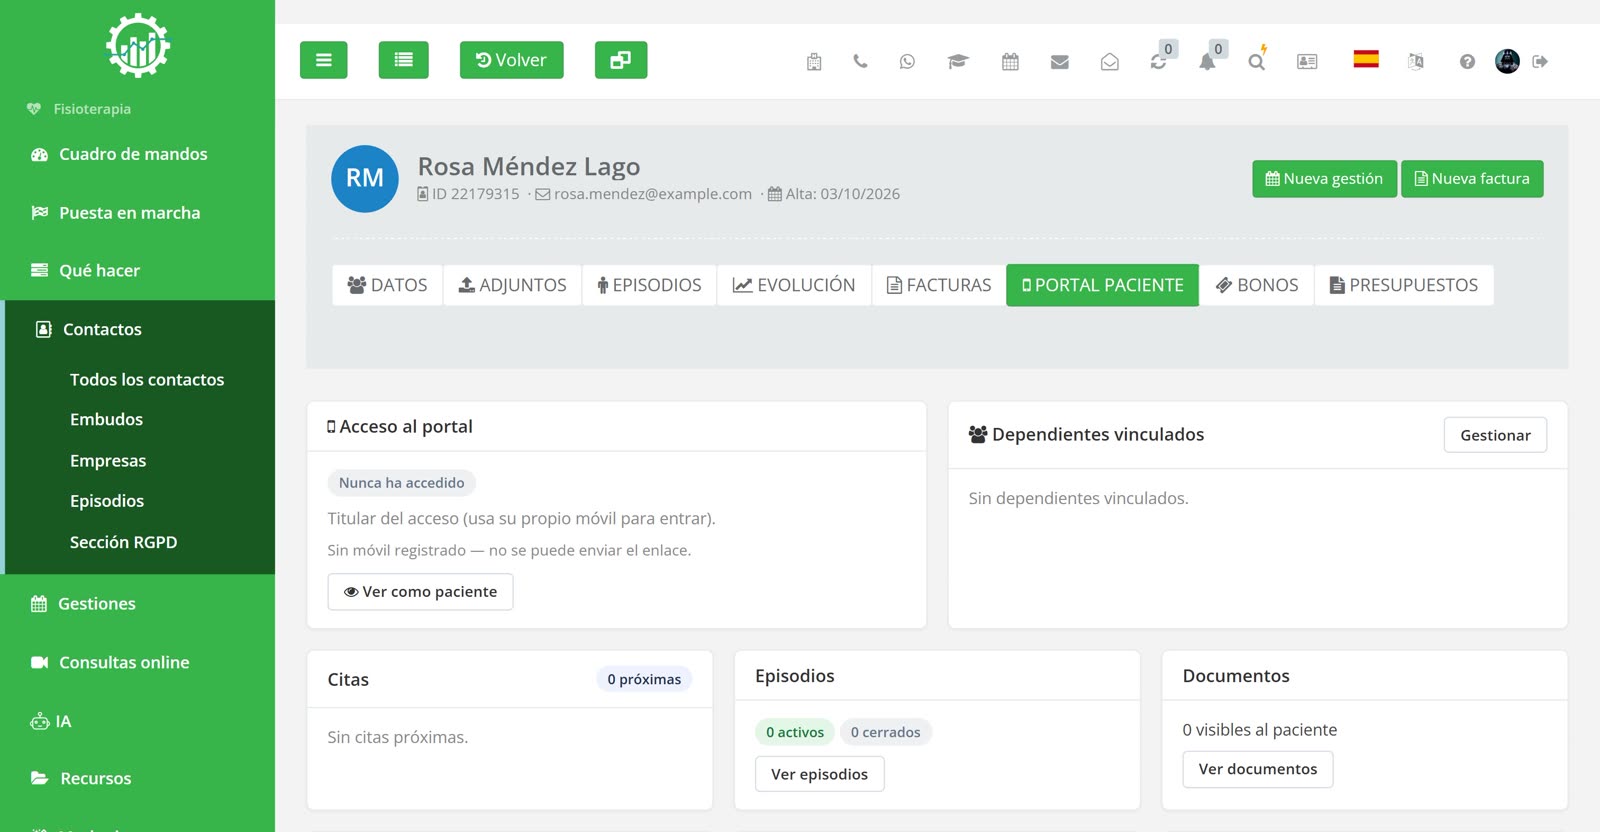
Task: Switch to the DATOS tab
Action: click(387, 285)
